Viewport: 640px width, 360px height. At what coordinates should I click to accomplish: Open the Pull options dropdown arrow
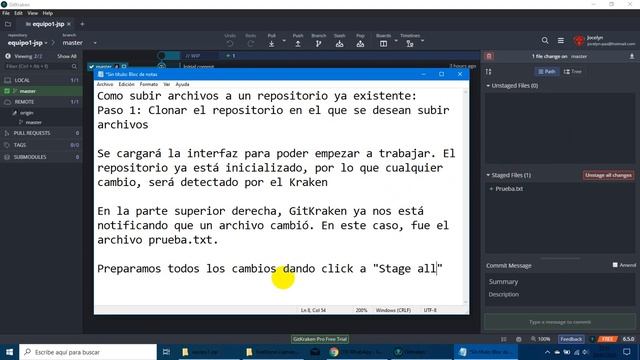click(x=284, y=41)
